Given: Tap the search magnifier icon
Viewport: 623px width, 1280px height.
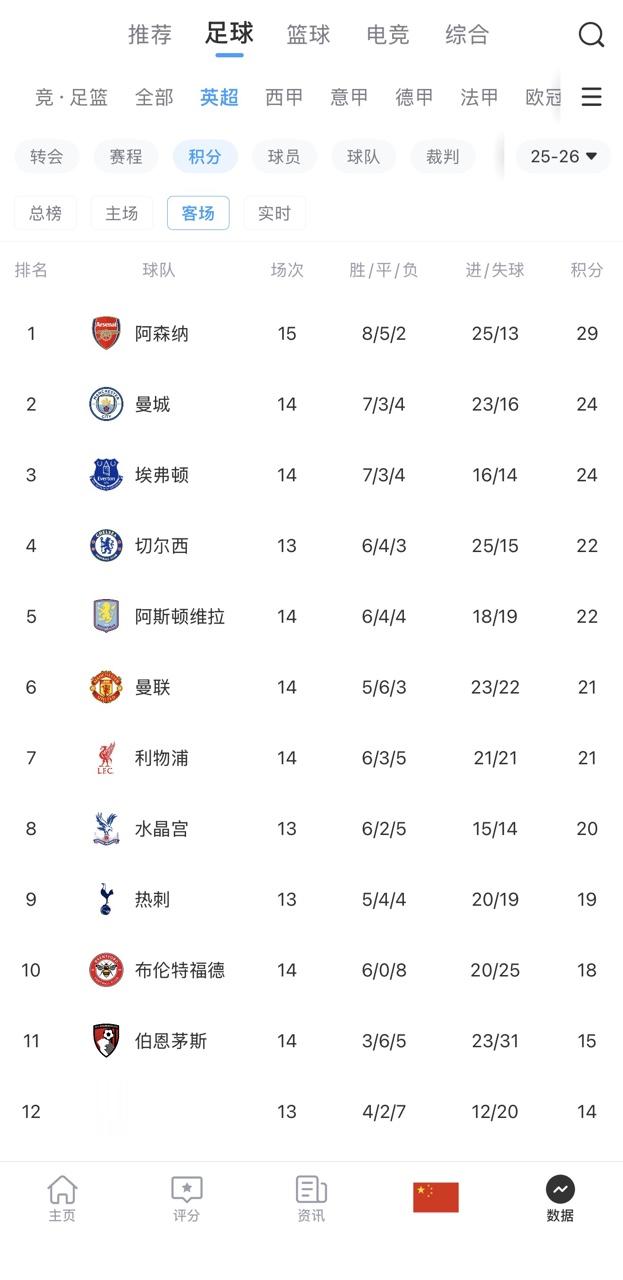Looking at the screenshot, I should pyautogui.click(x=591, y=35).
